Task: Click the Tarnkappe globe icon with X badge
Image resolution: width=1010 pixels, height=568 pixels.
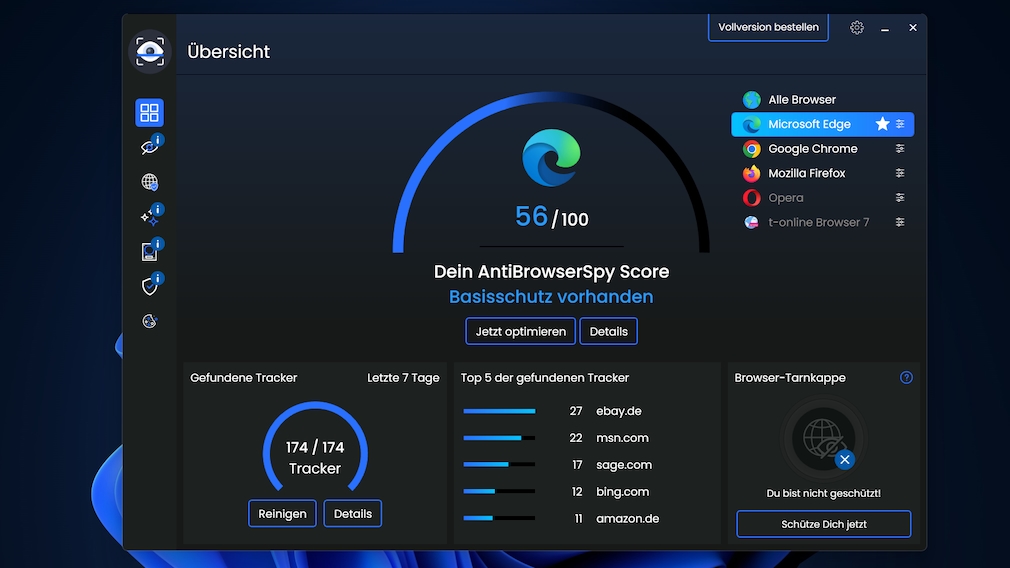Action: point(824,439)
